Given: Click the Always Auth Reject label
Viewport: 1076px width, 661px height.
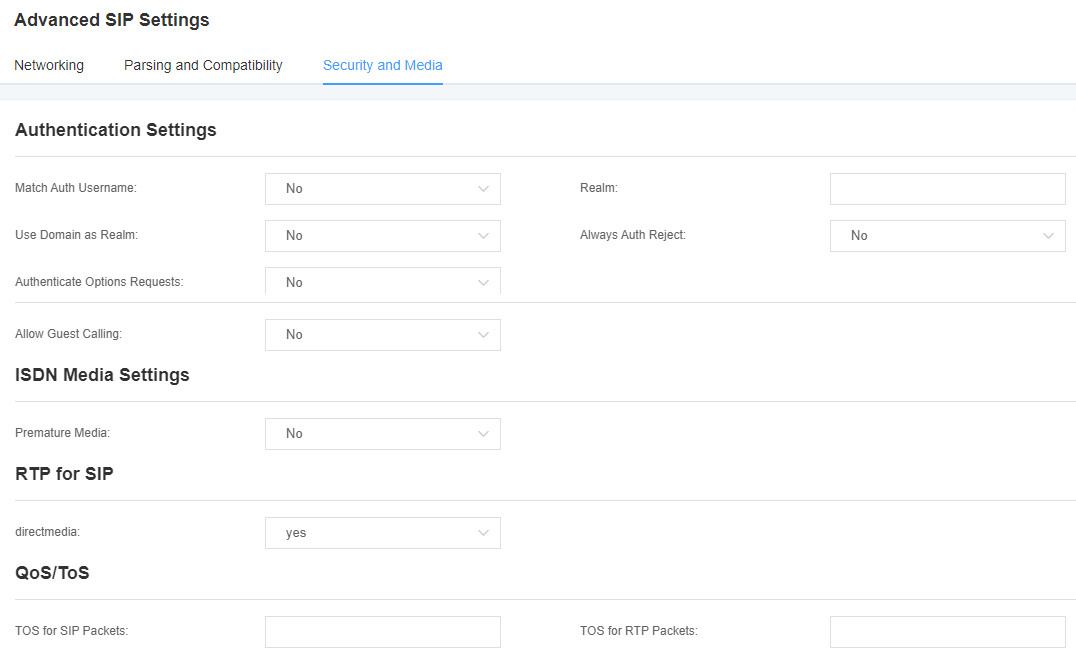Looking at the screenshot, I should (x=633, y=235).
